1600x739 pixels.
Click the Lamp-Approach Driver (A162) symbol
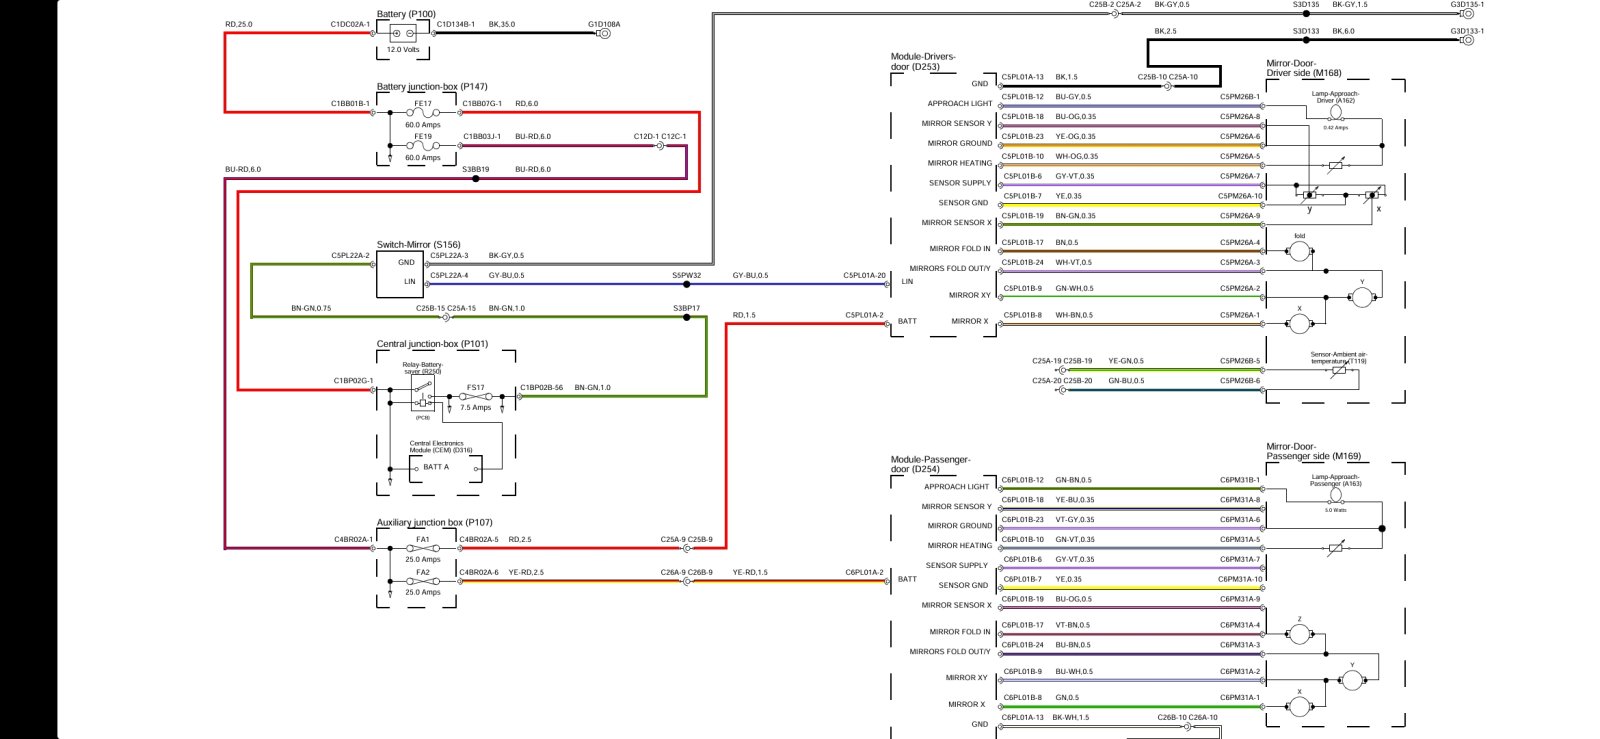tap(1335, 113)
